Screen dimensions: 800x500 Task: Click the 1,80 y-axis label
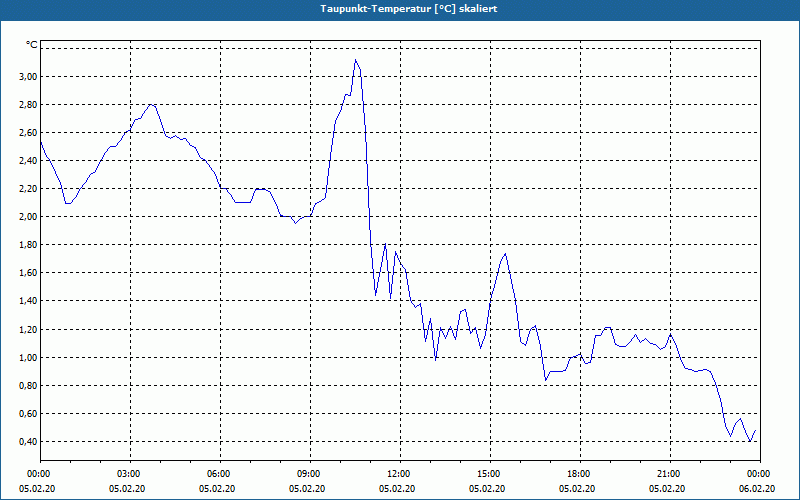coord(28,245)
